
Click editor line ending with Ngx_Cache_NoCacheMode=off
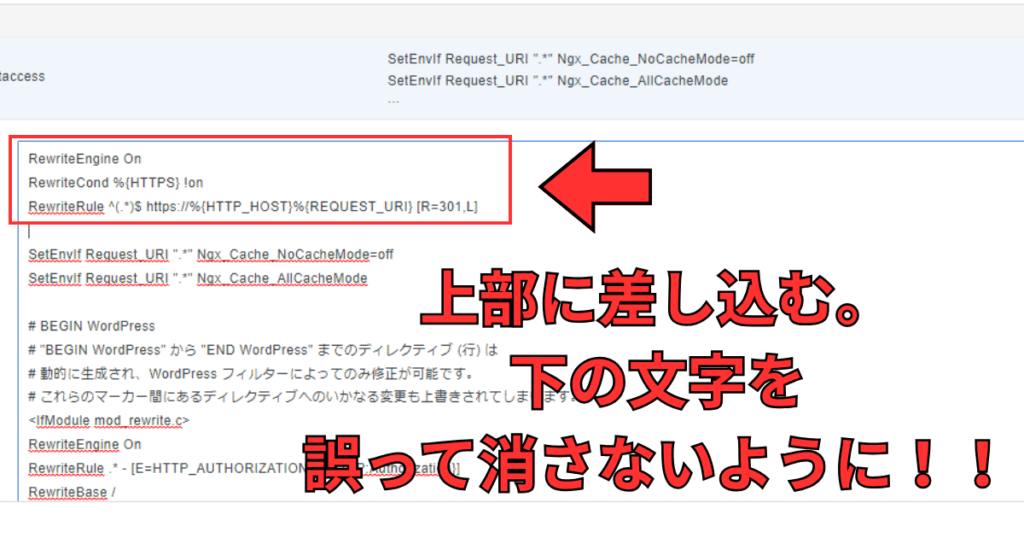pyautogui.click(x=211, y=254)
